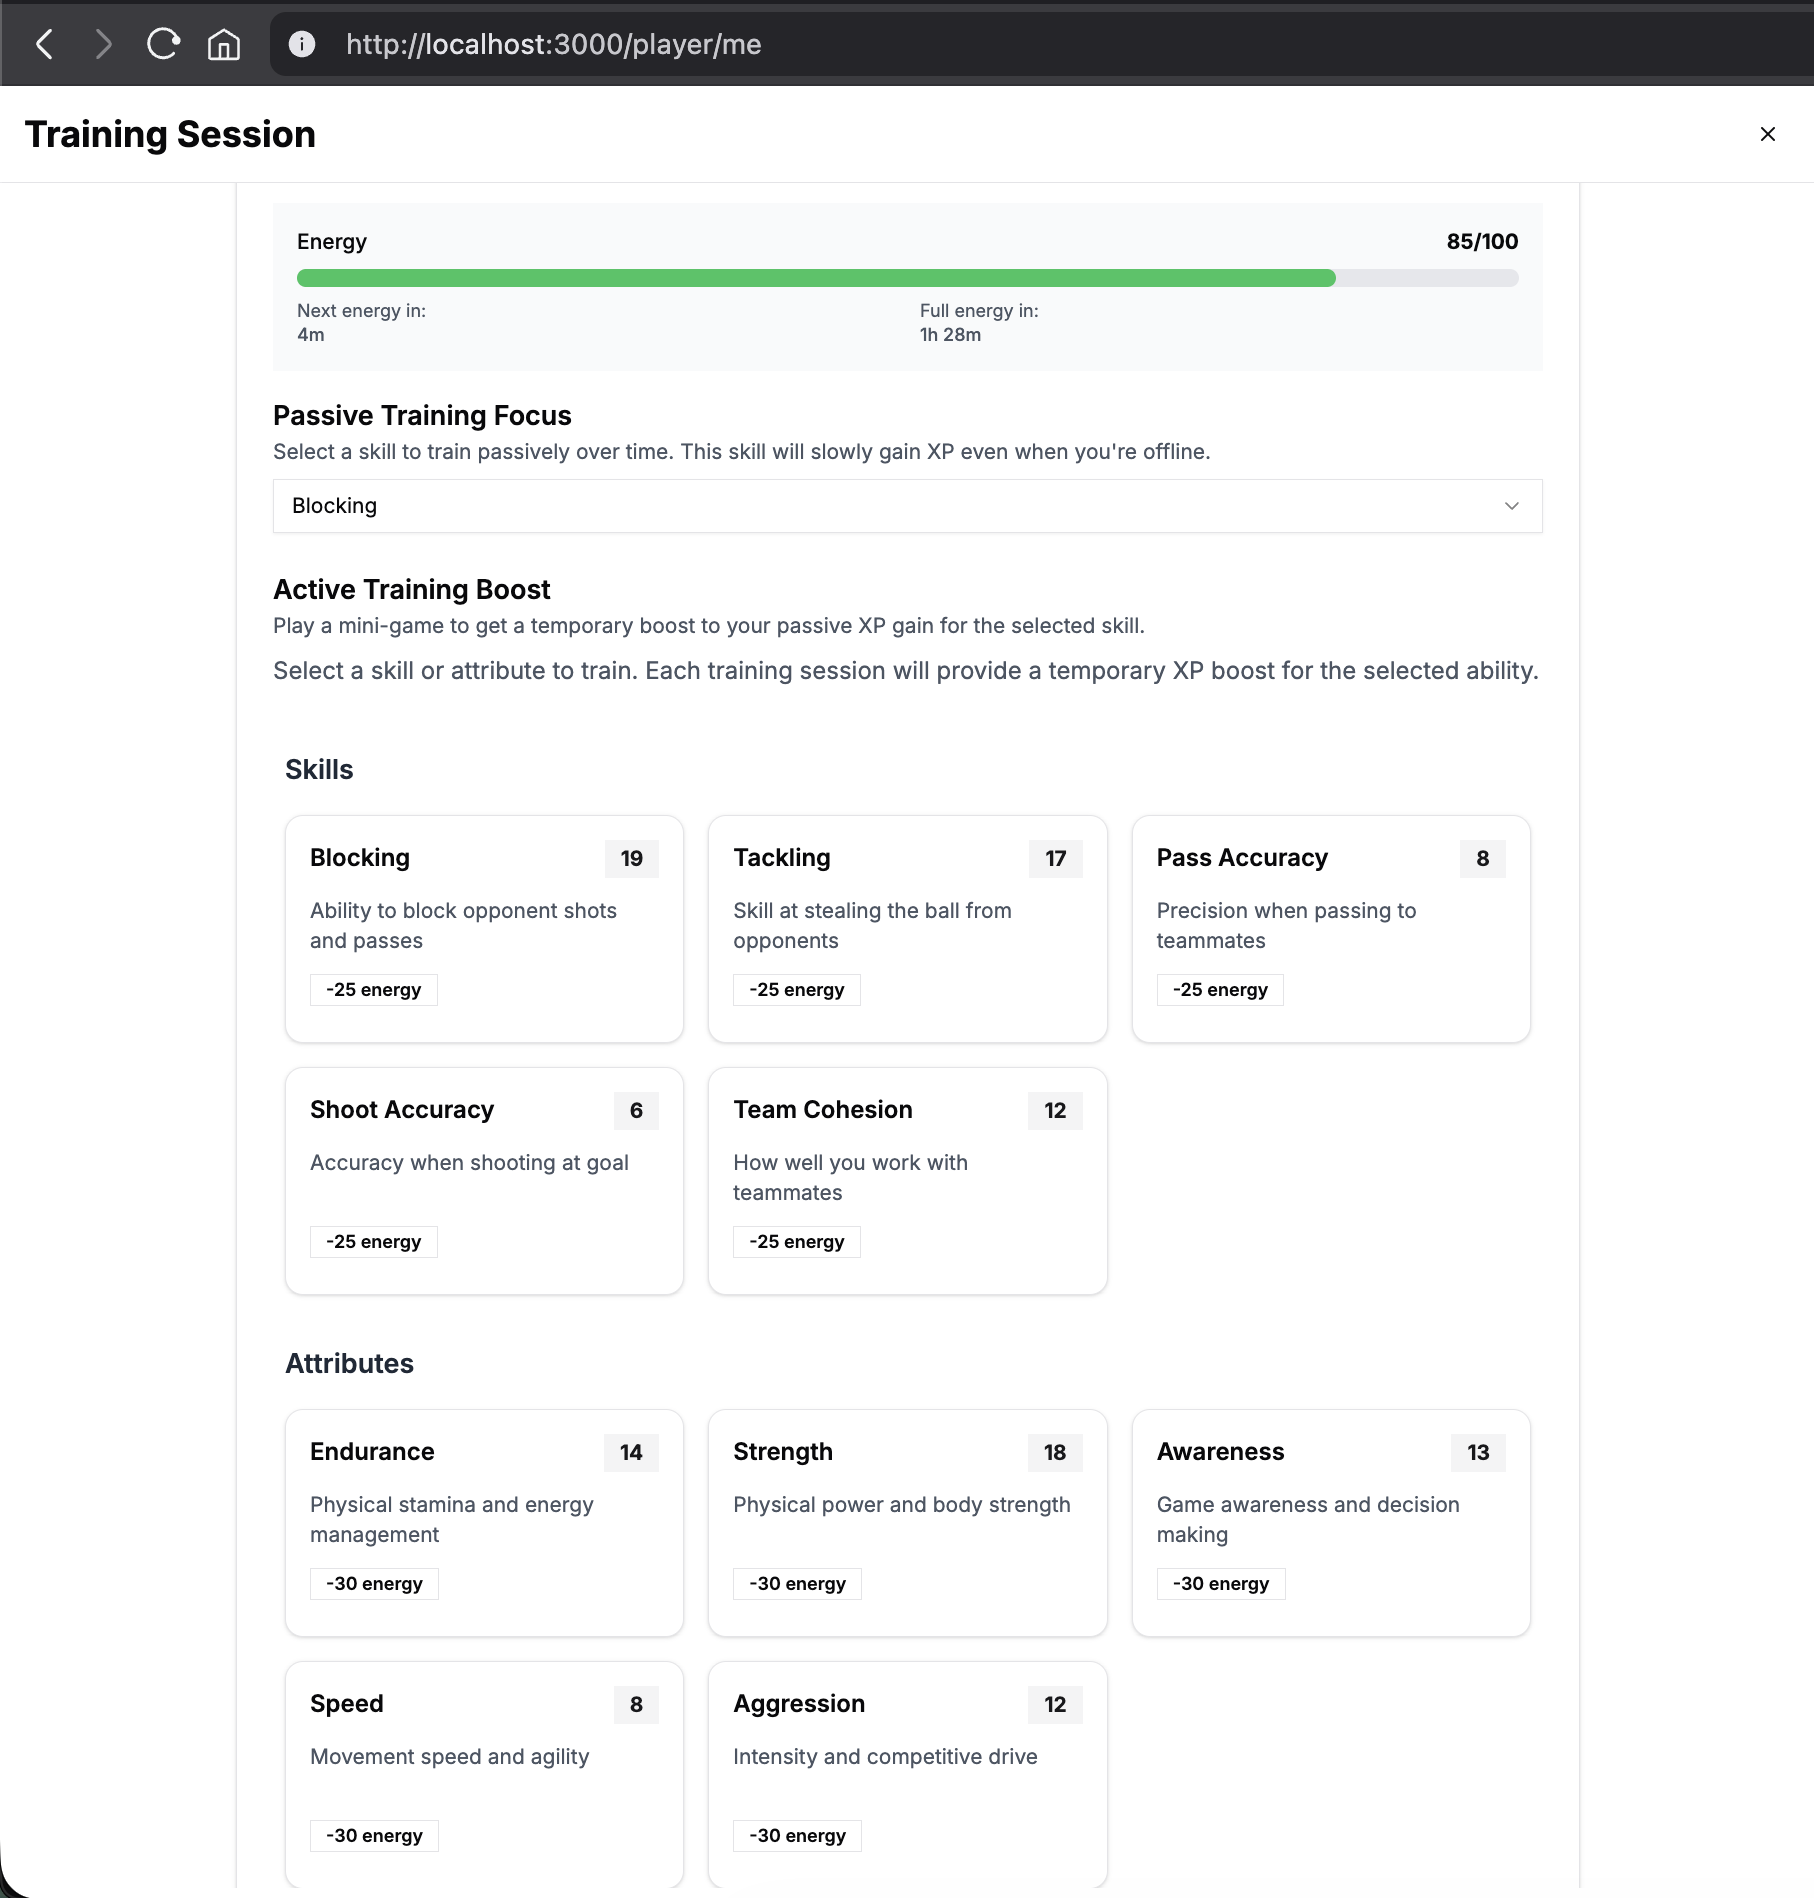Go to browser home icon
Viewport: 1814px width, 1898px height.
click(223, 44)
